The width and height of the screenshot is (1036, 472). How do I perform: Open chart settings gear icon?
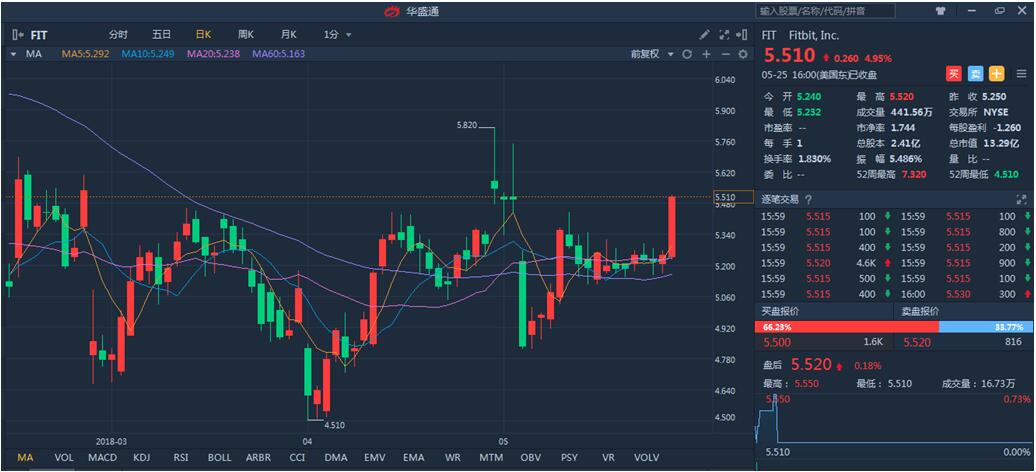(743, 54)
